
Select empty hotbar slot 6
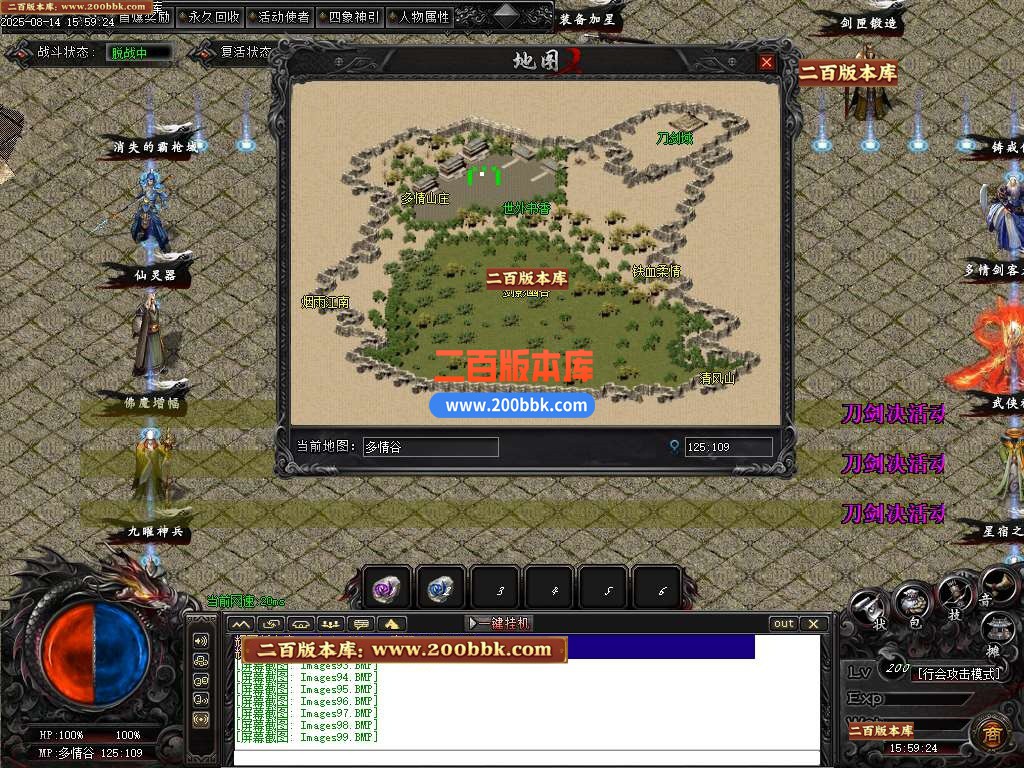659,589
